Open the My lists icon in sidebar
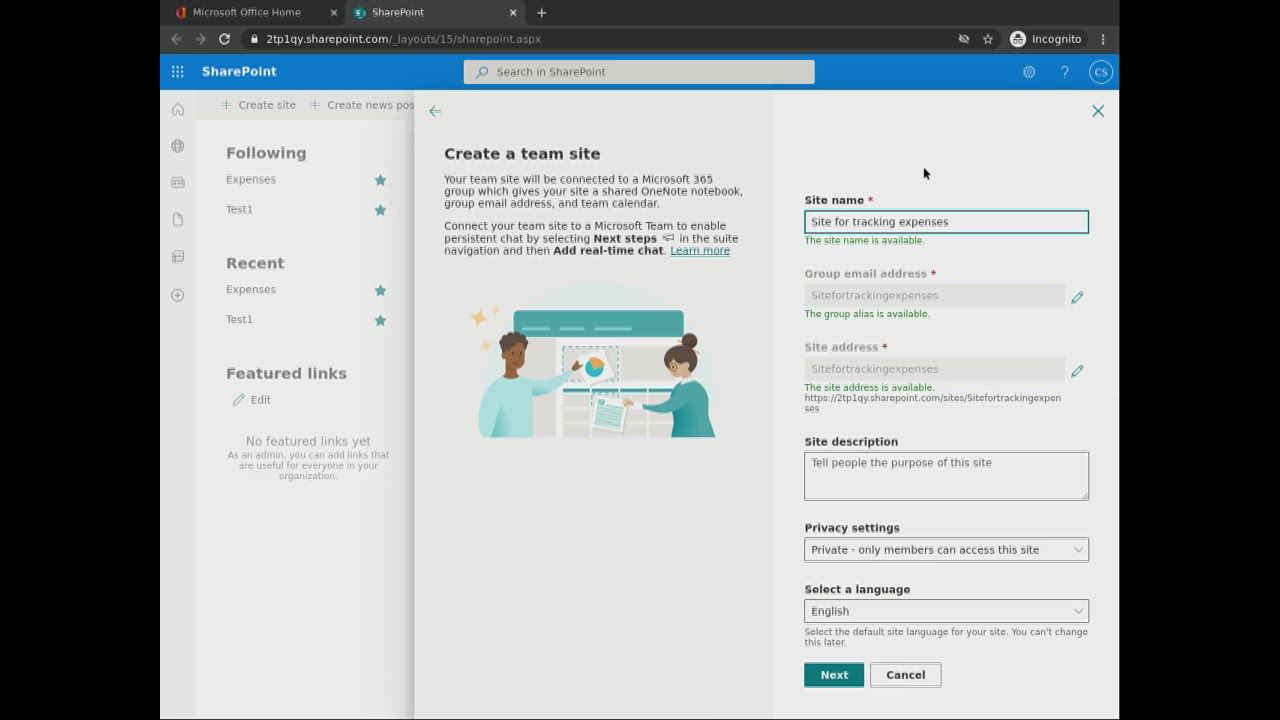The image size is (1280, 720). (178, 257)
